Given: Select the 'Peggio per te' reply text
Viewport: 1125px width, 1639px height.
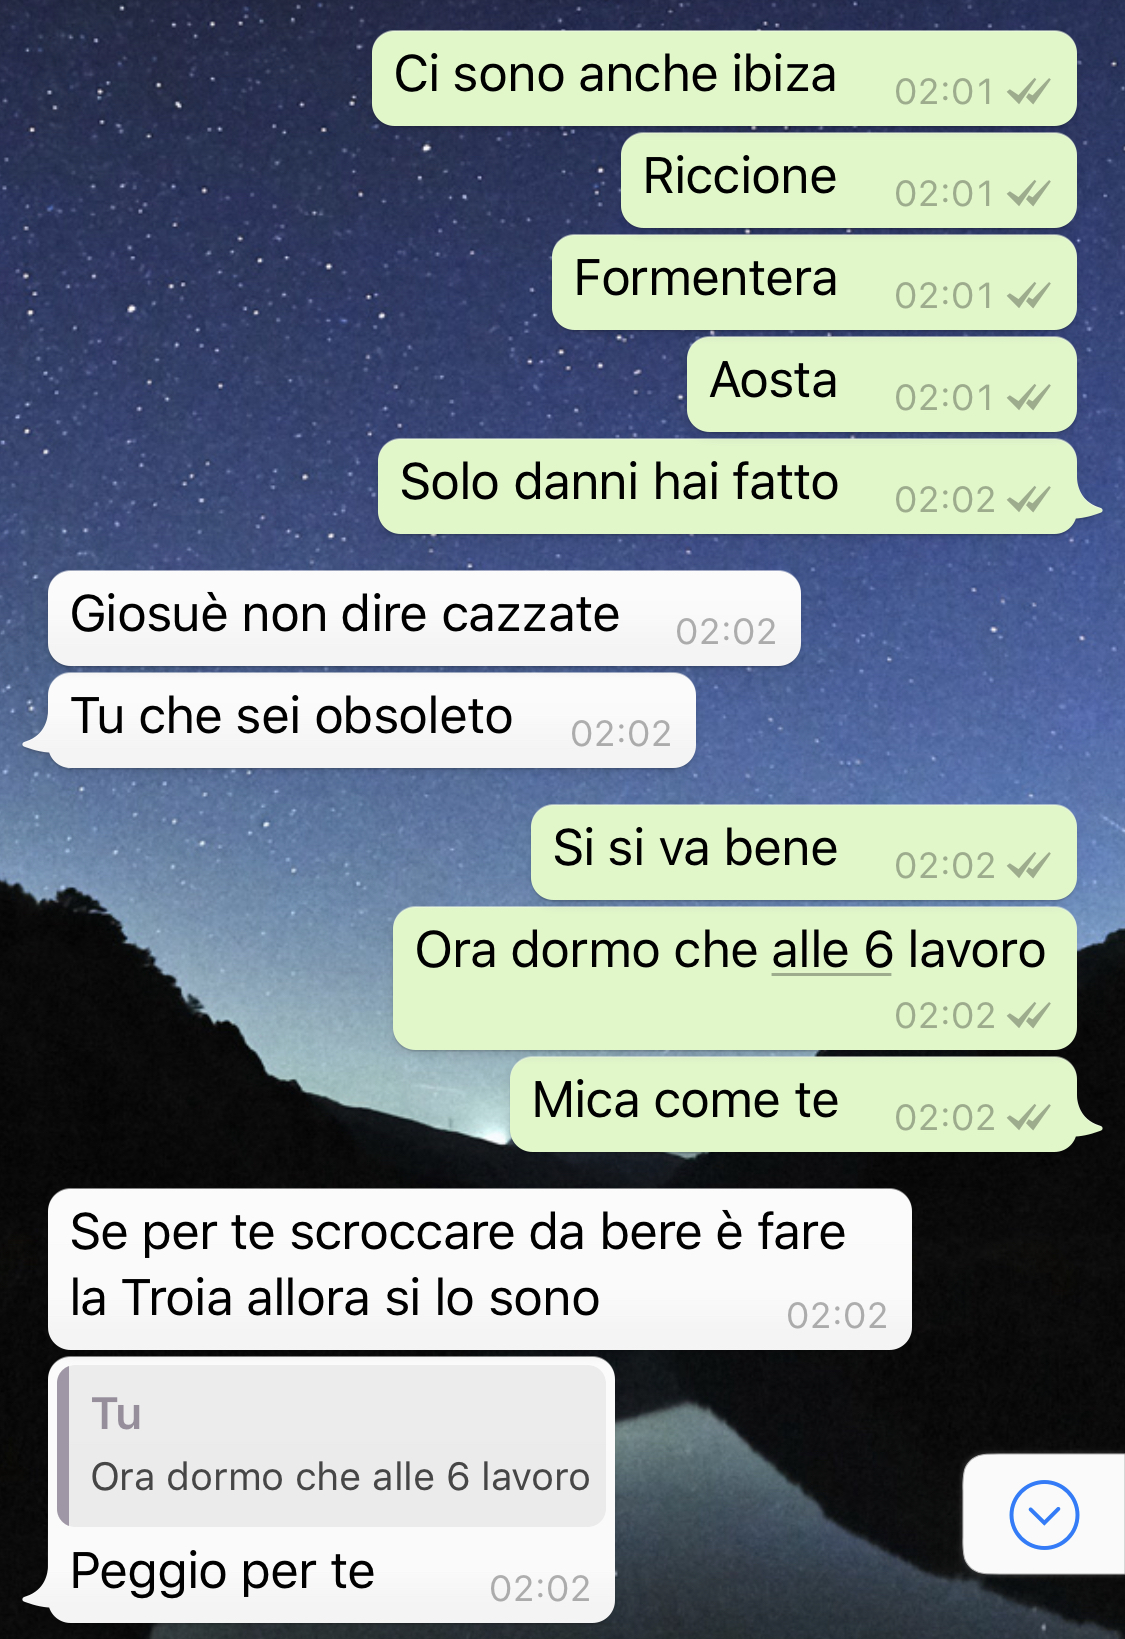Looking at the screenshot, I should 222,1571.
